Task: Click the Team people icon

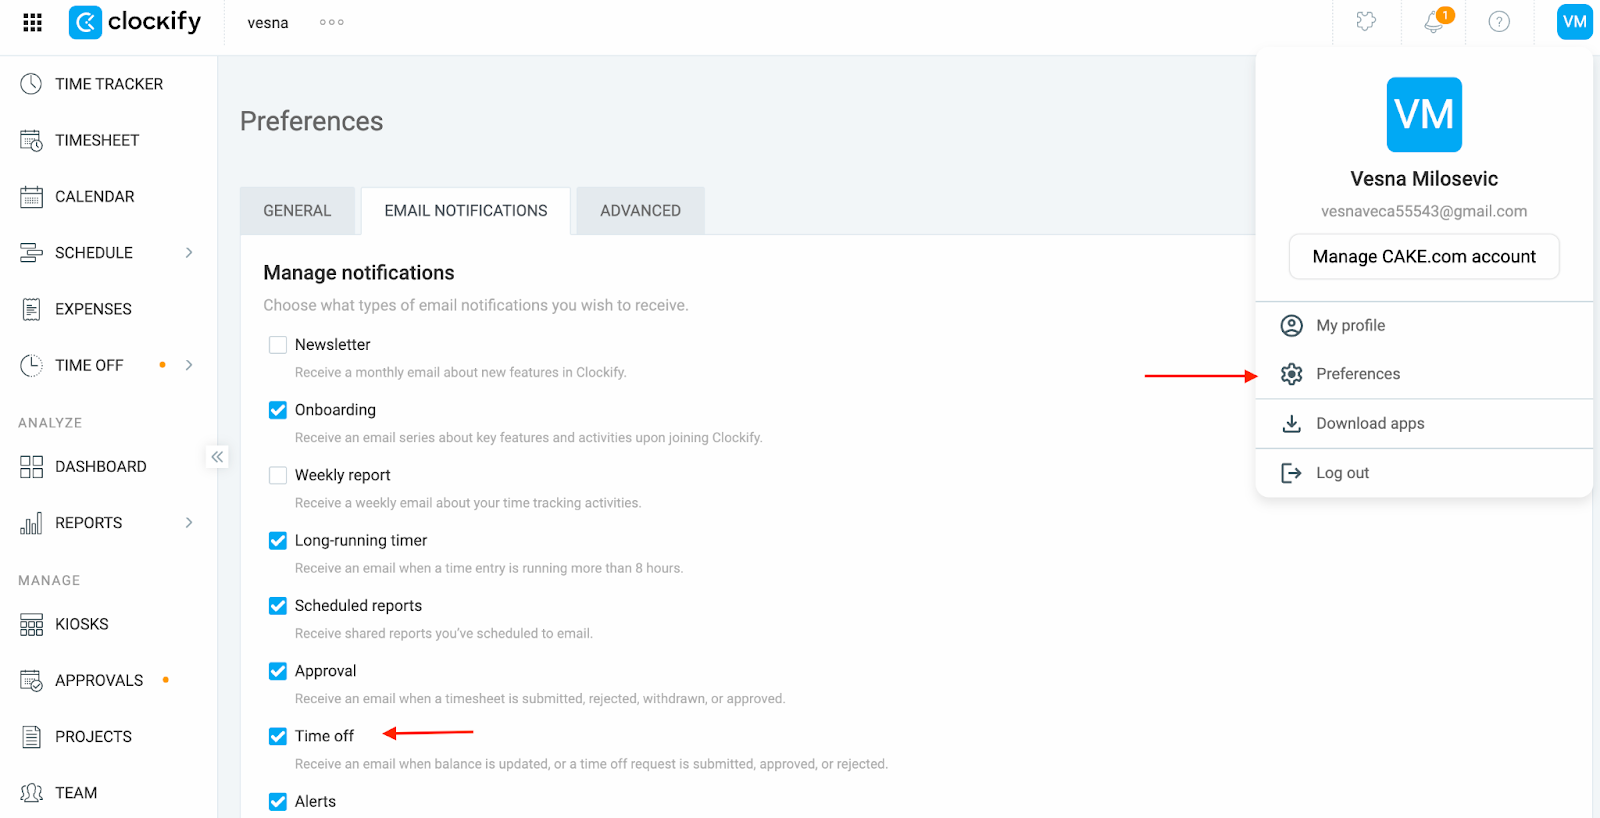Action: click(31, 793)
